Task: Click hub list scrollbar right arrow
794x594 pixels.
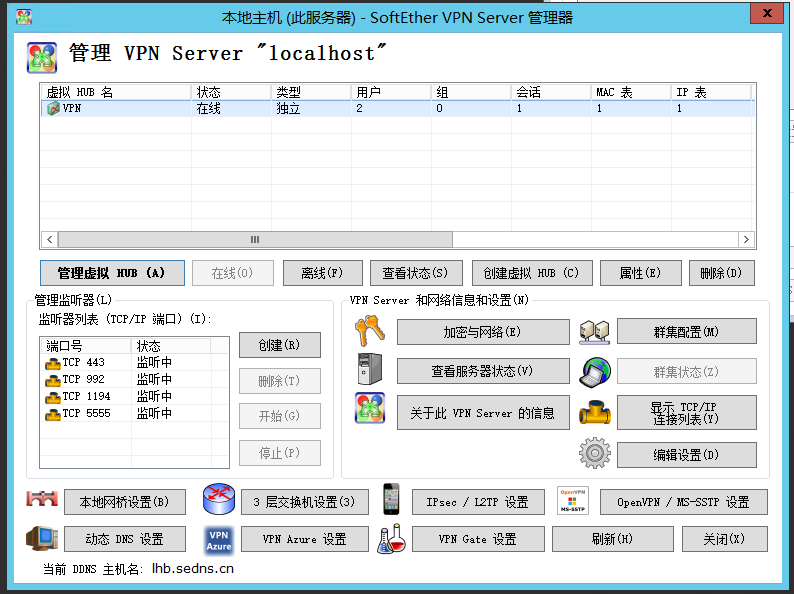Action: point(746,240)
